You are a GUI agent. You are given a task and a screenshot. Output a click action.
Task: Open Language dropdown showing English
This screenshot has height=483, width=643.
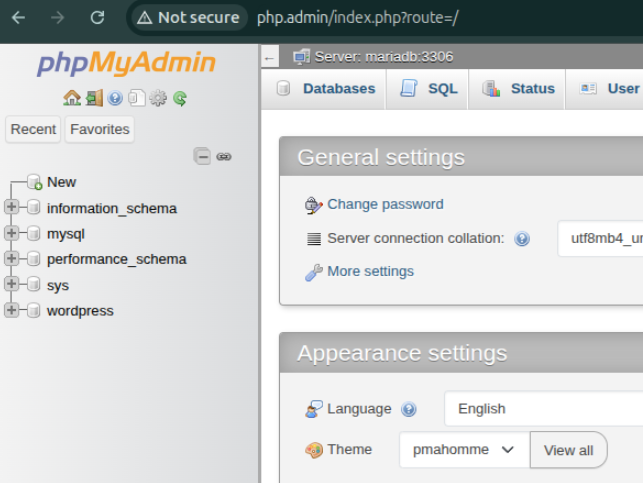click(x=544, y=409)
